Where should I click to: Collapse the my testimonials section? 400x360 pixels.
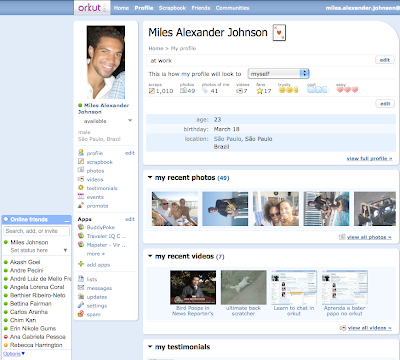point(150,347)
